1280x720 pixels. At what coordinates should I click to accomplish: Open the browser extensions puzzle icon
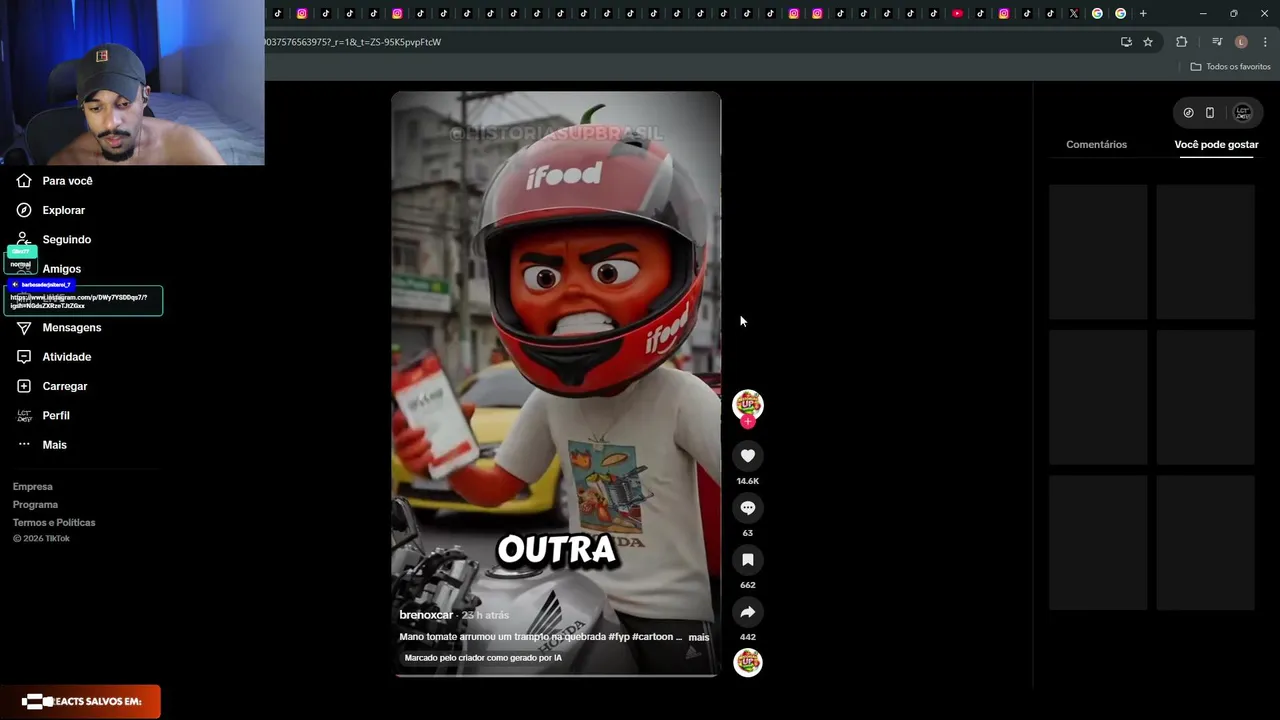click(x=1181, y=42)
